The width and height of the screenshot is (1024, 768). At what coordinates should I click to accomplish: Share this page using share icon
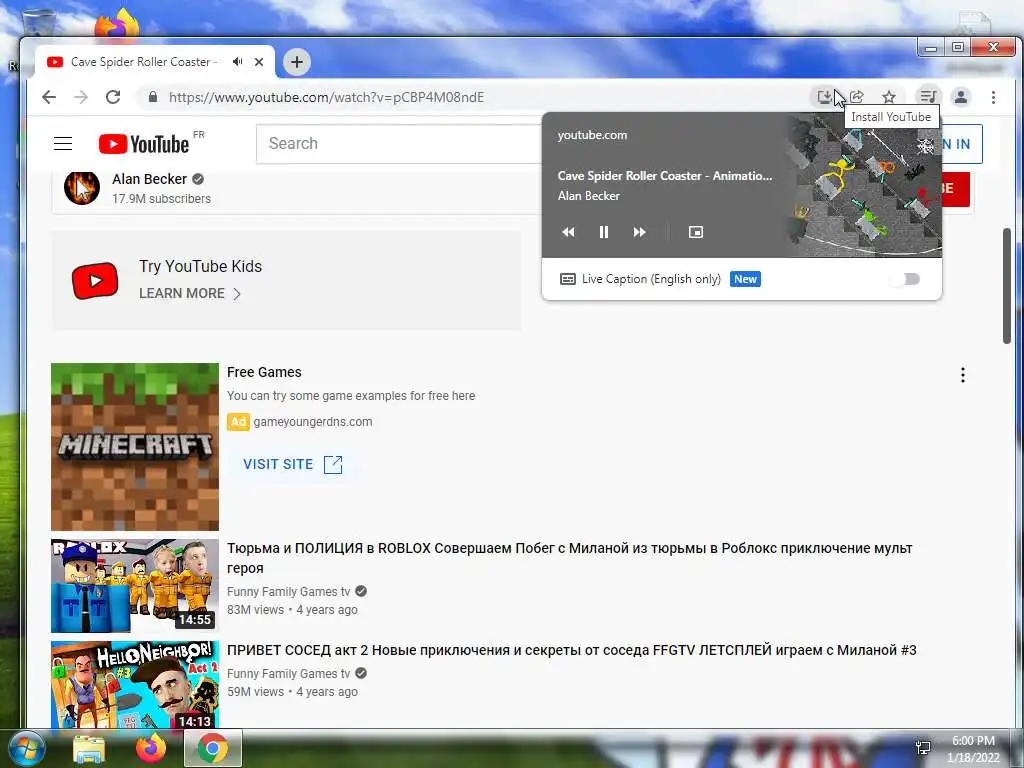857,97
